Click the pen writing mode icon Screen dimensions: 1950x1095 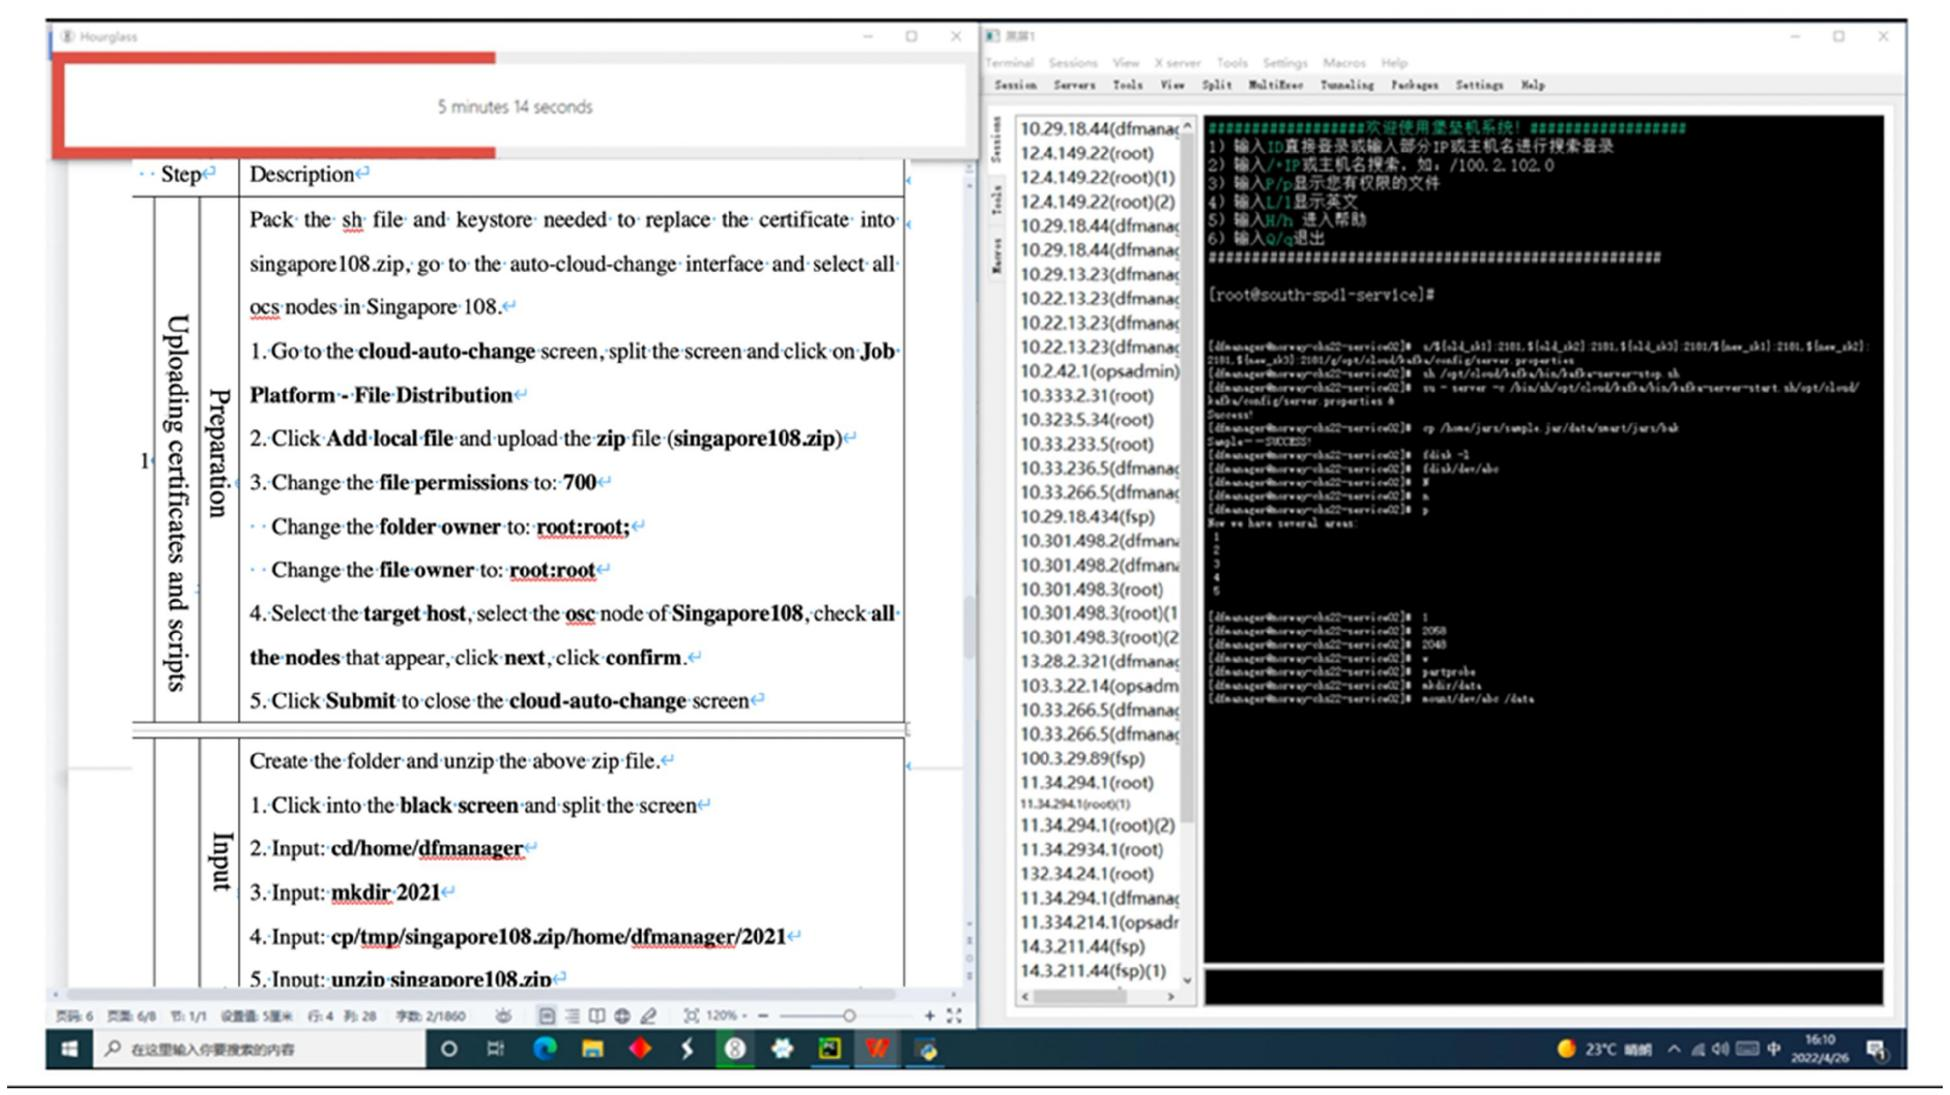click(648, 1016)
